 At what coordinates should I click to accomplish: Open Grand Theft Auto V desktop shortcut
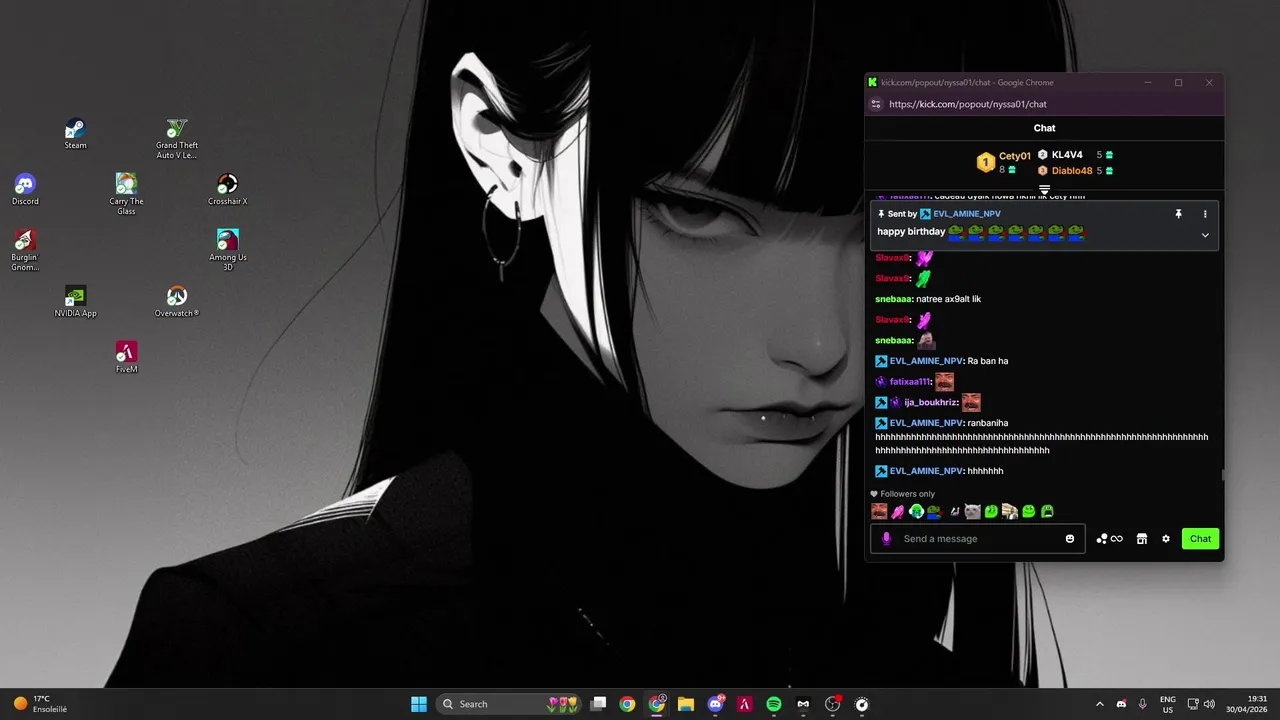coord(176,139)
